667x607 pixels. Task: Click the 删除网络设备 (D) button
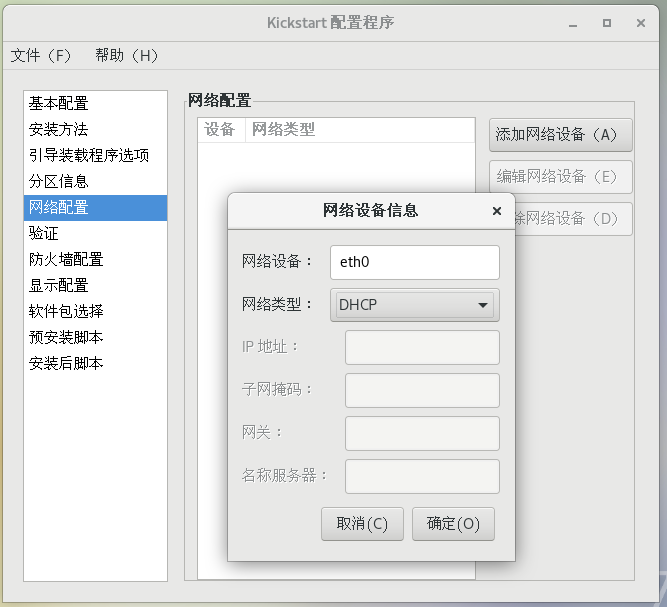pyautogui.click(x=573, y=219)
